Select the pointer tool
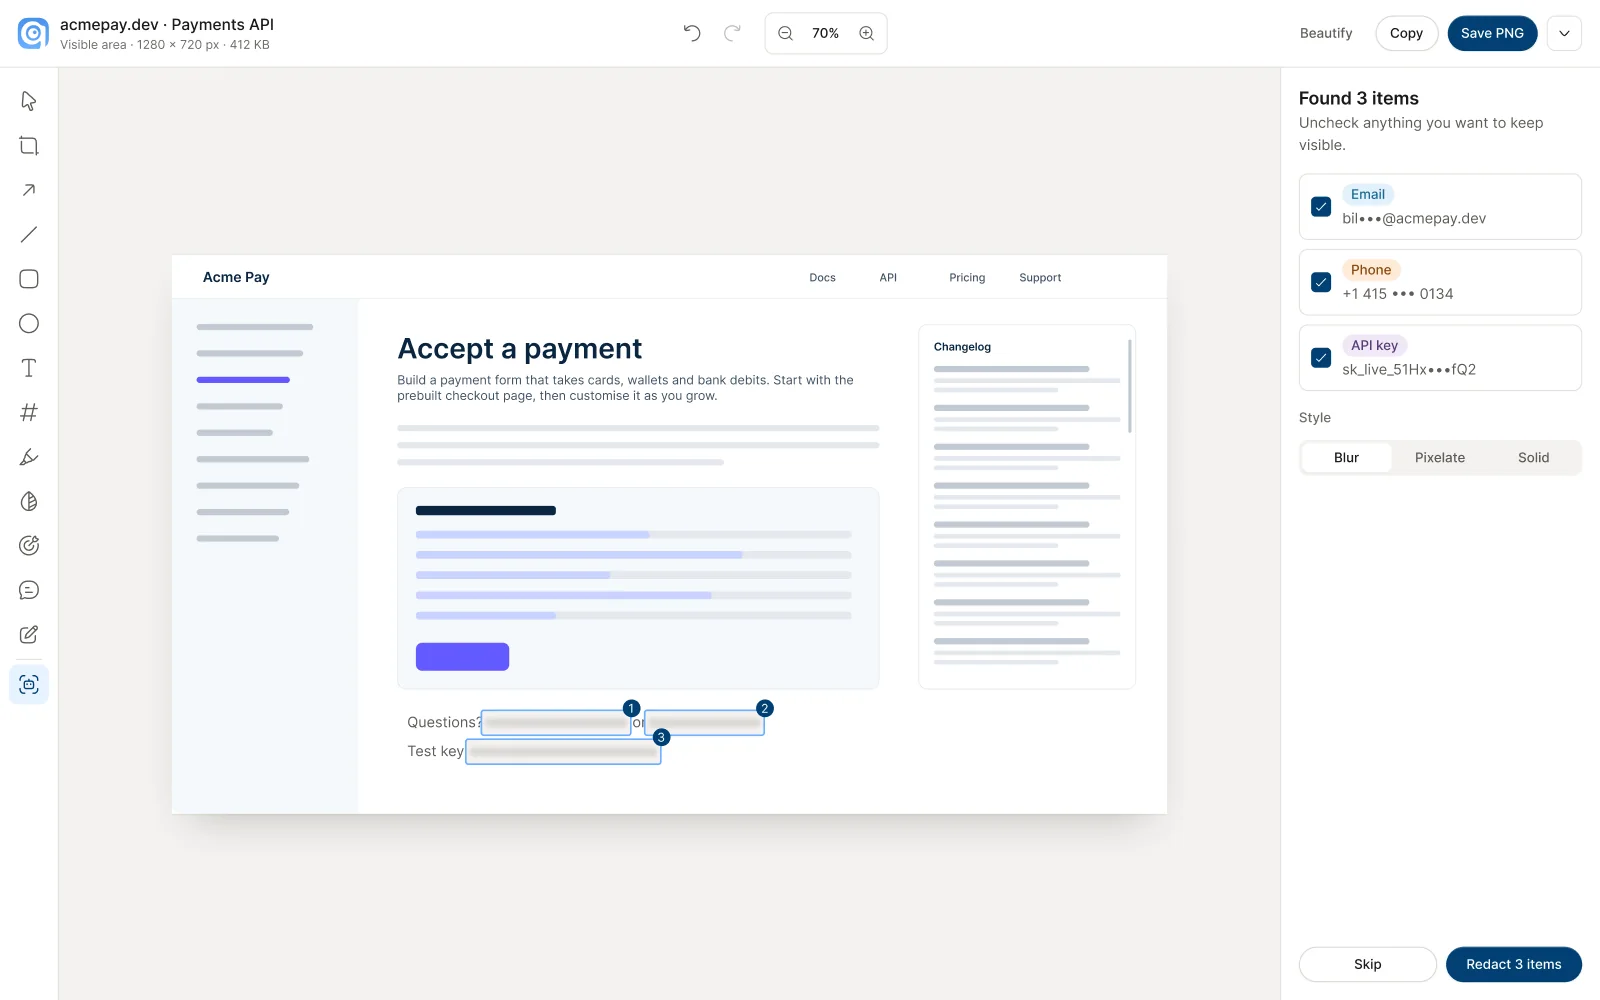The width and height of the screenshot is (1600, 1000). click(x=29, y=101)
